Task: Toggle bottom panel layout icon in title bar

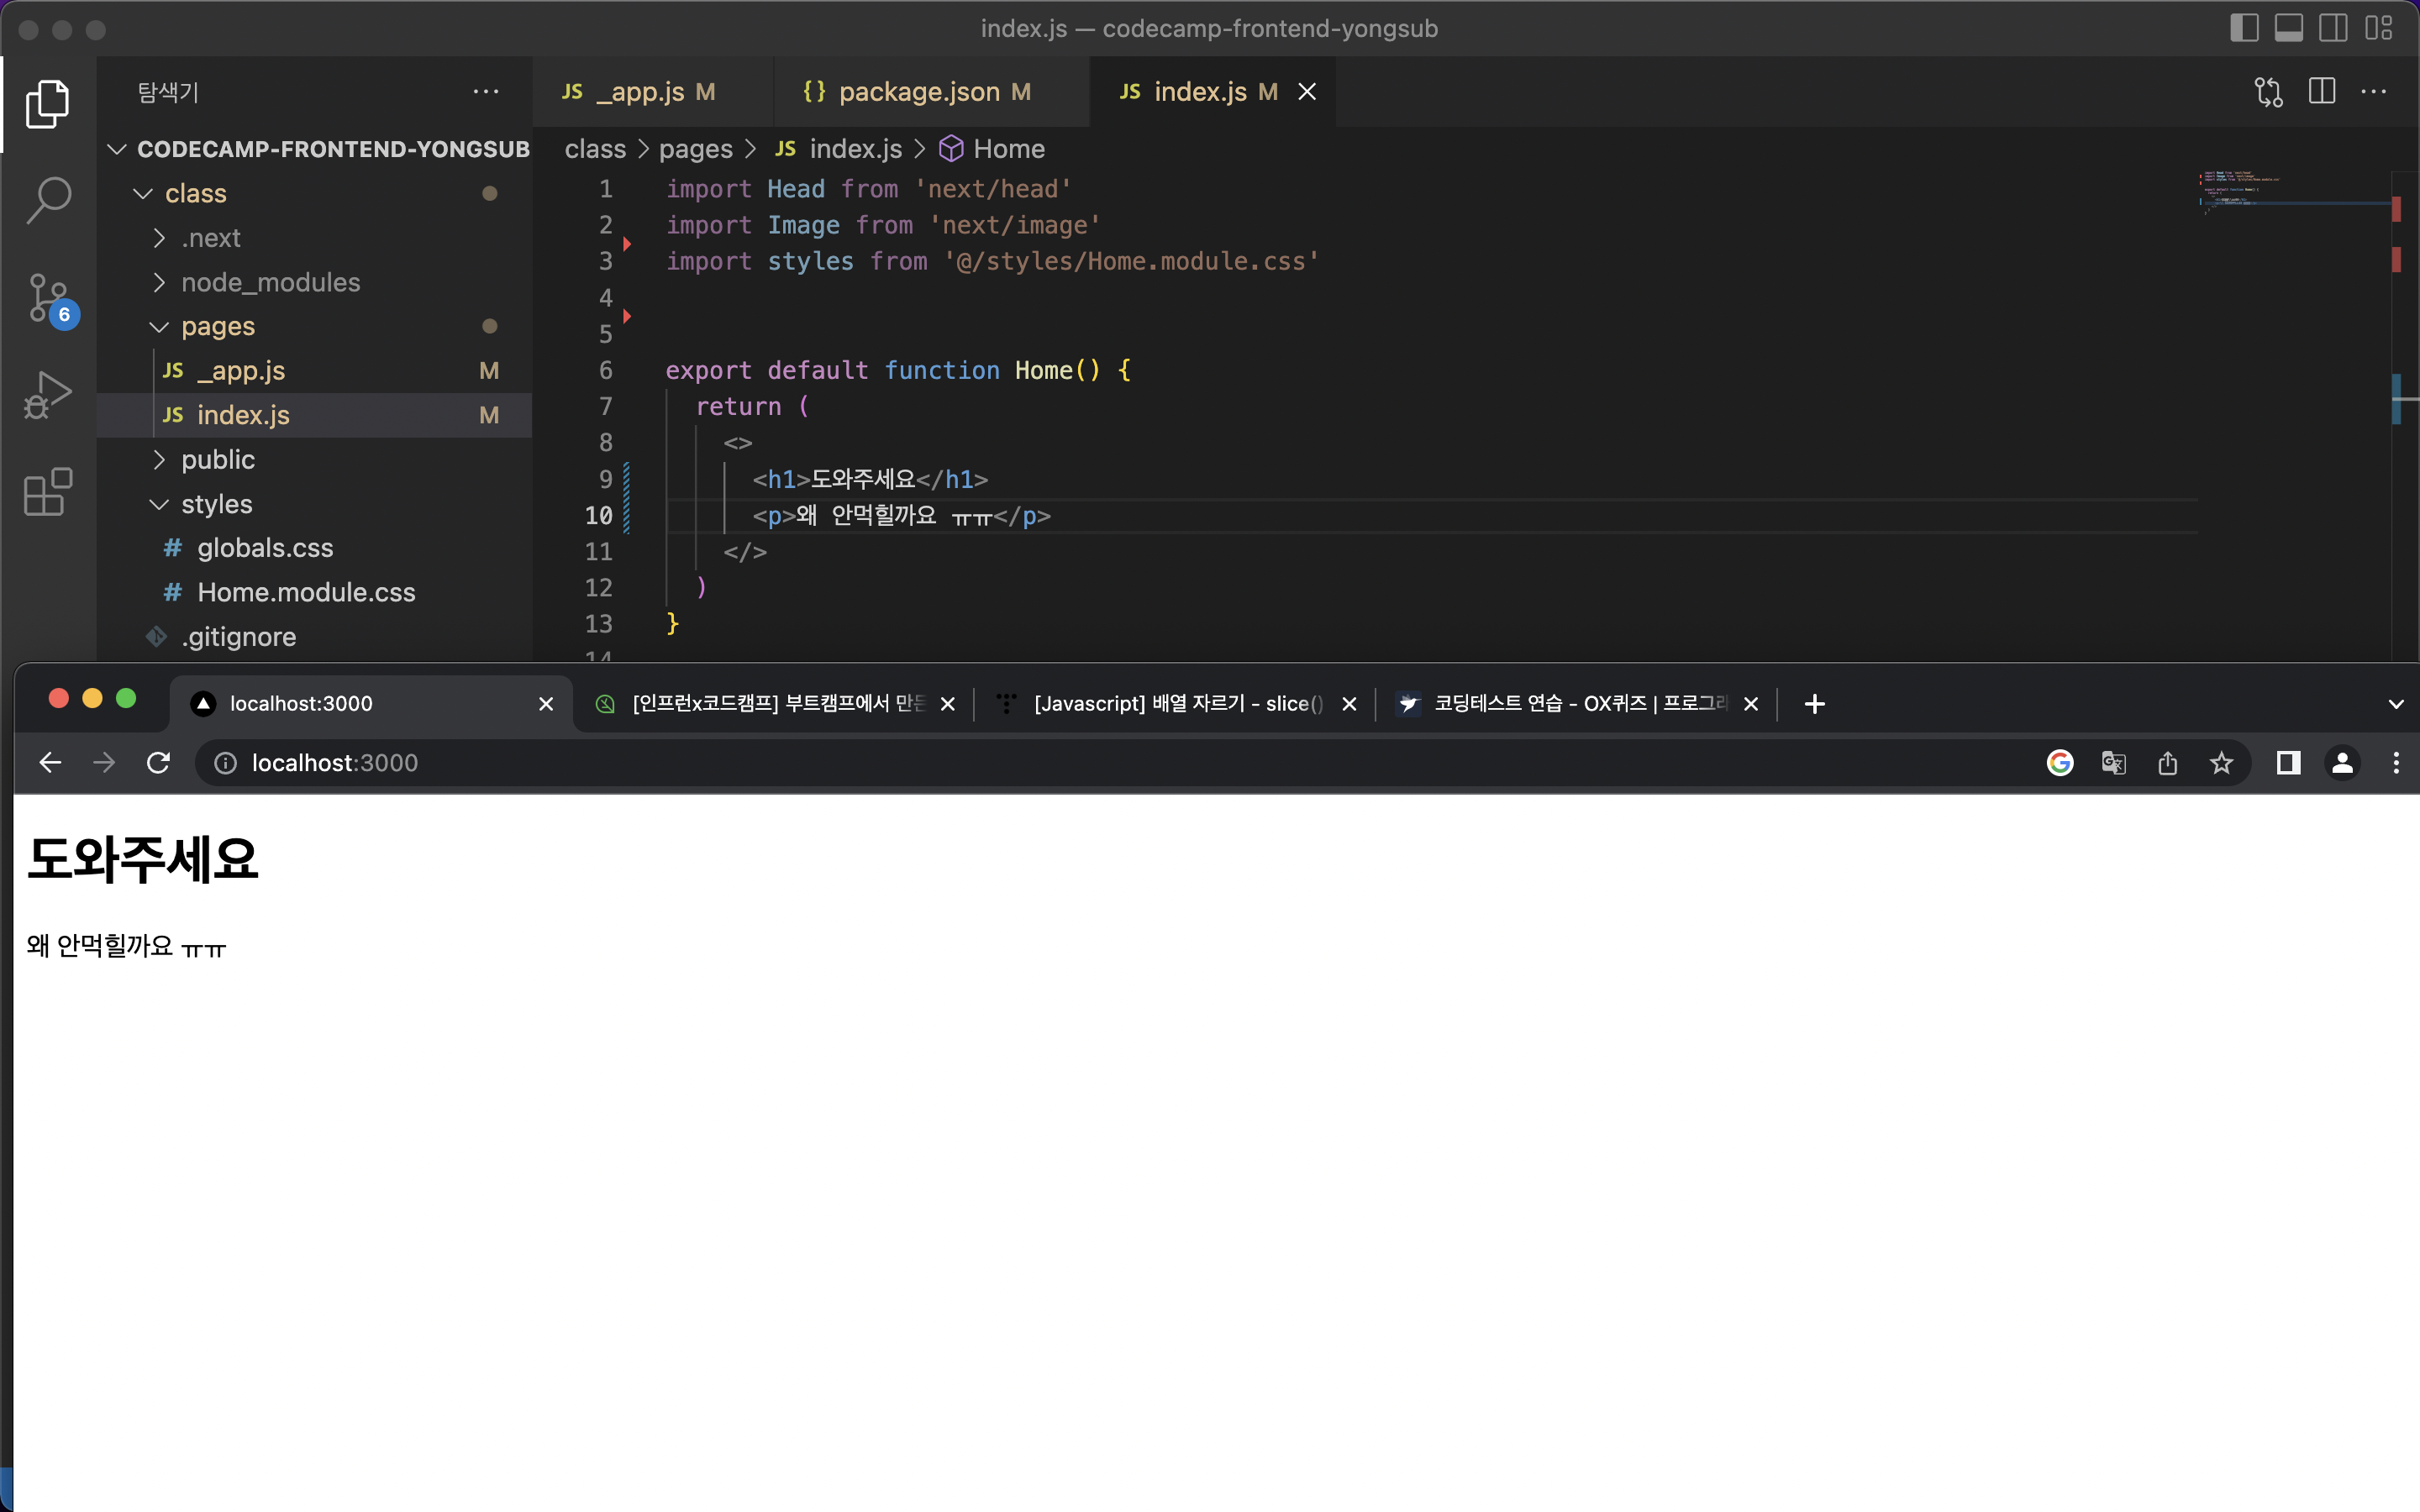Action: click(x=2289, y=28)
